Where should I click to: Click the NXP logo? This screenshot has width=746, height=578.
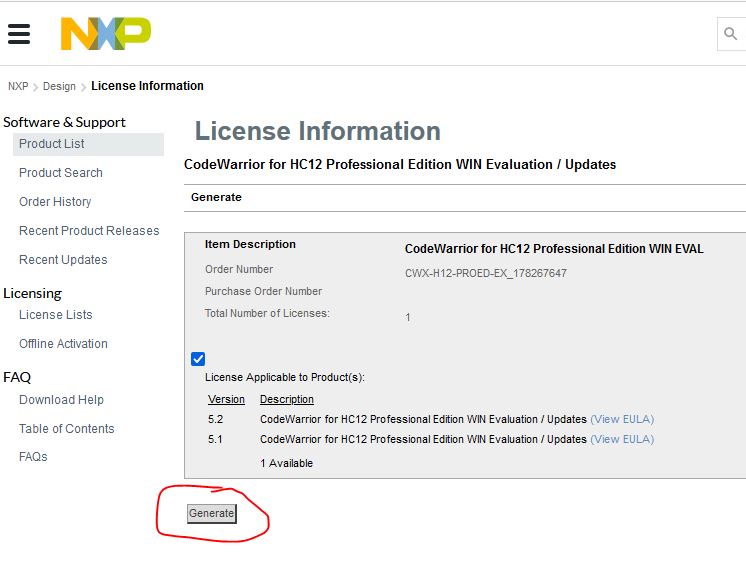coord(106,33)
